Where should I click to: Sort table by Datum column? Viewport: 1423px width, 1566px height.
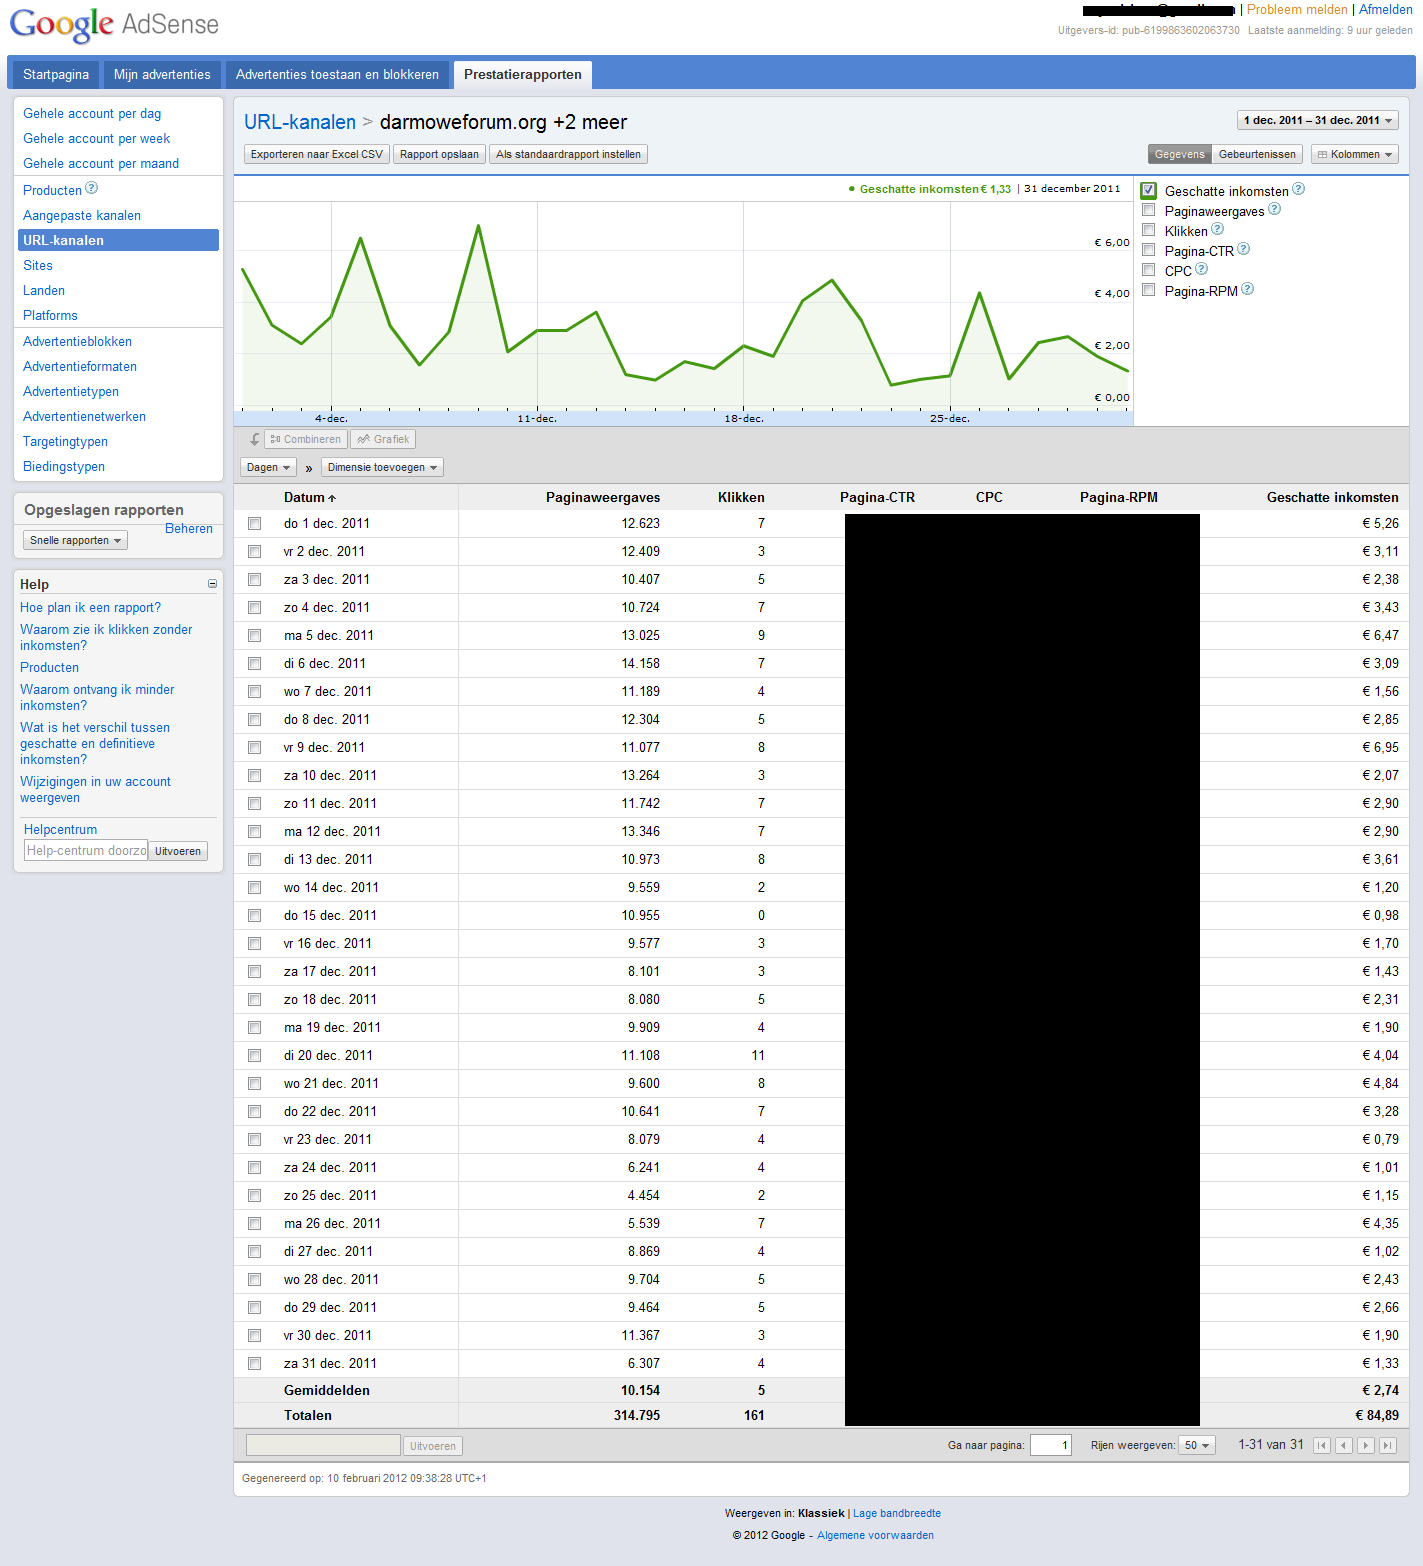tap(309, 497)
